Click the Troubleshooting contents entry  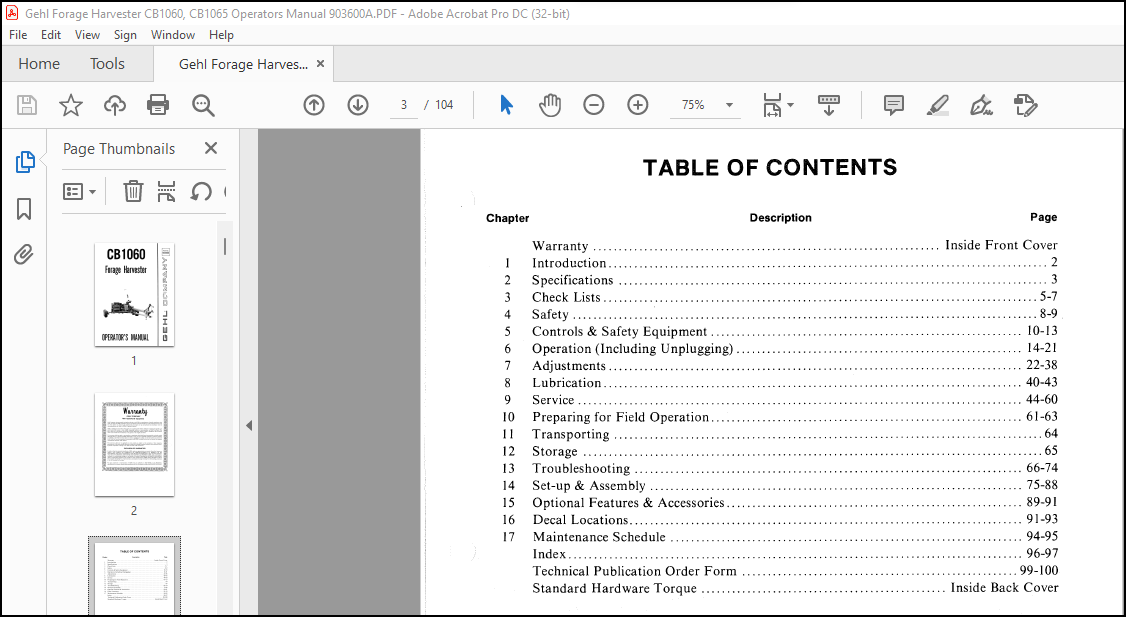[x=581, y=468]
